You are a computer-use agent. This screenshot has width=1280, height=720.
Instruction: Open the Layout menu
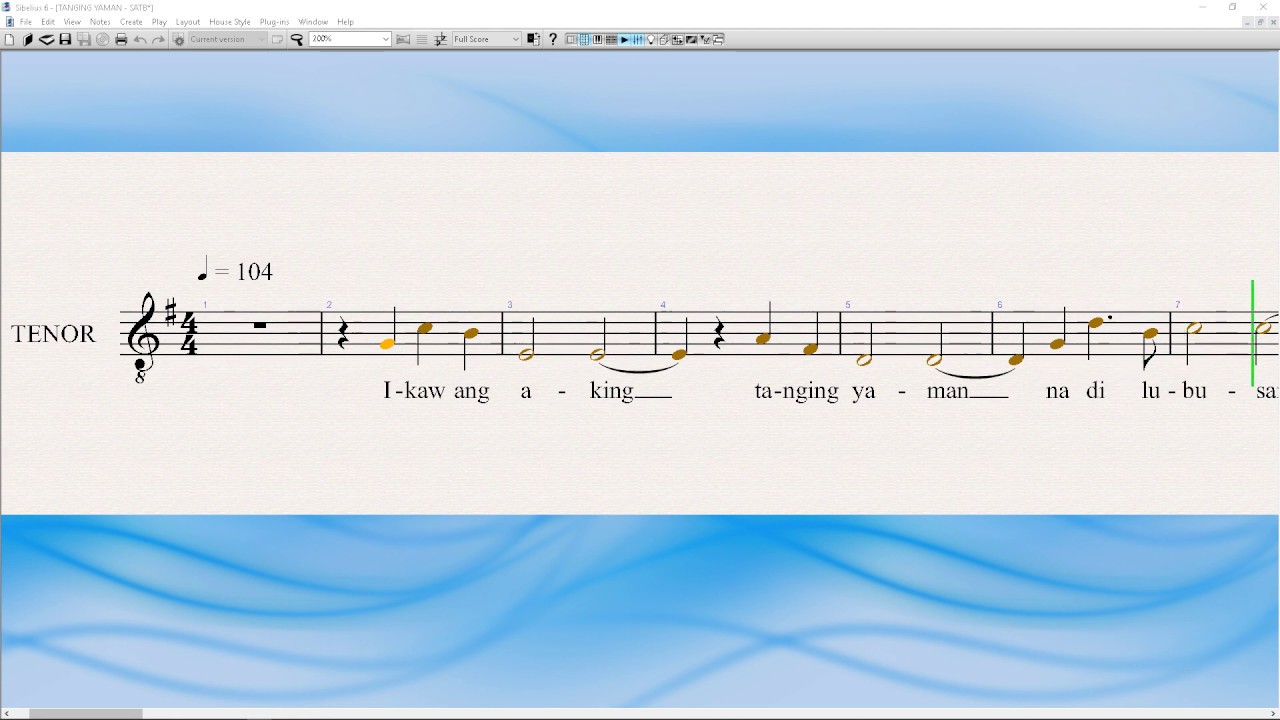coord(188,22)
